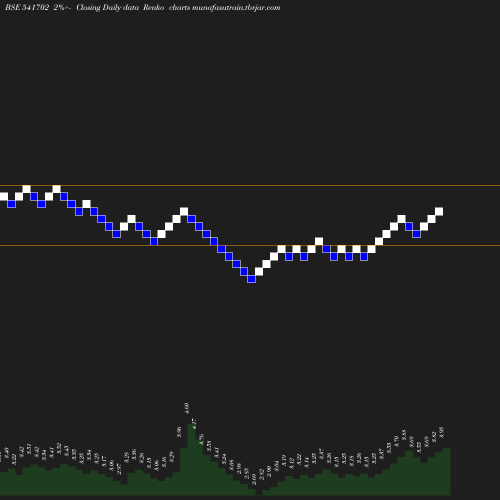Click the value label 3.96 just left of the peak
The height and width of the screenshot is (500, 500).
tap(179, 432)
